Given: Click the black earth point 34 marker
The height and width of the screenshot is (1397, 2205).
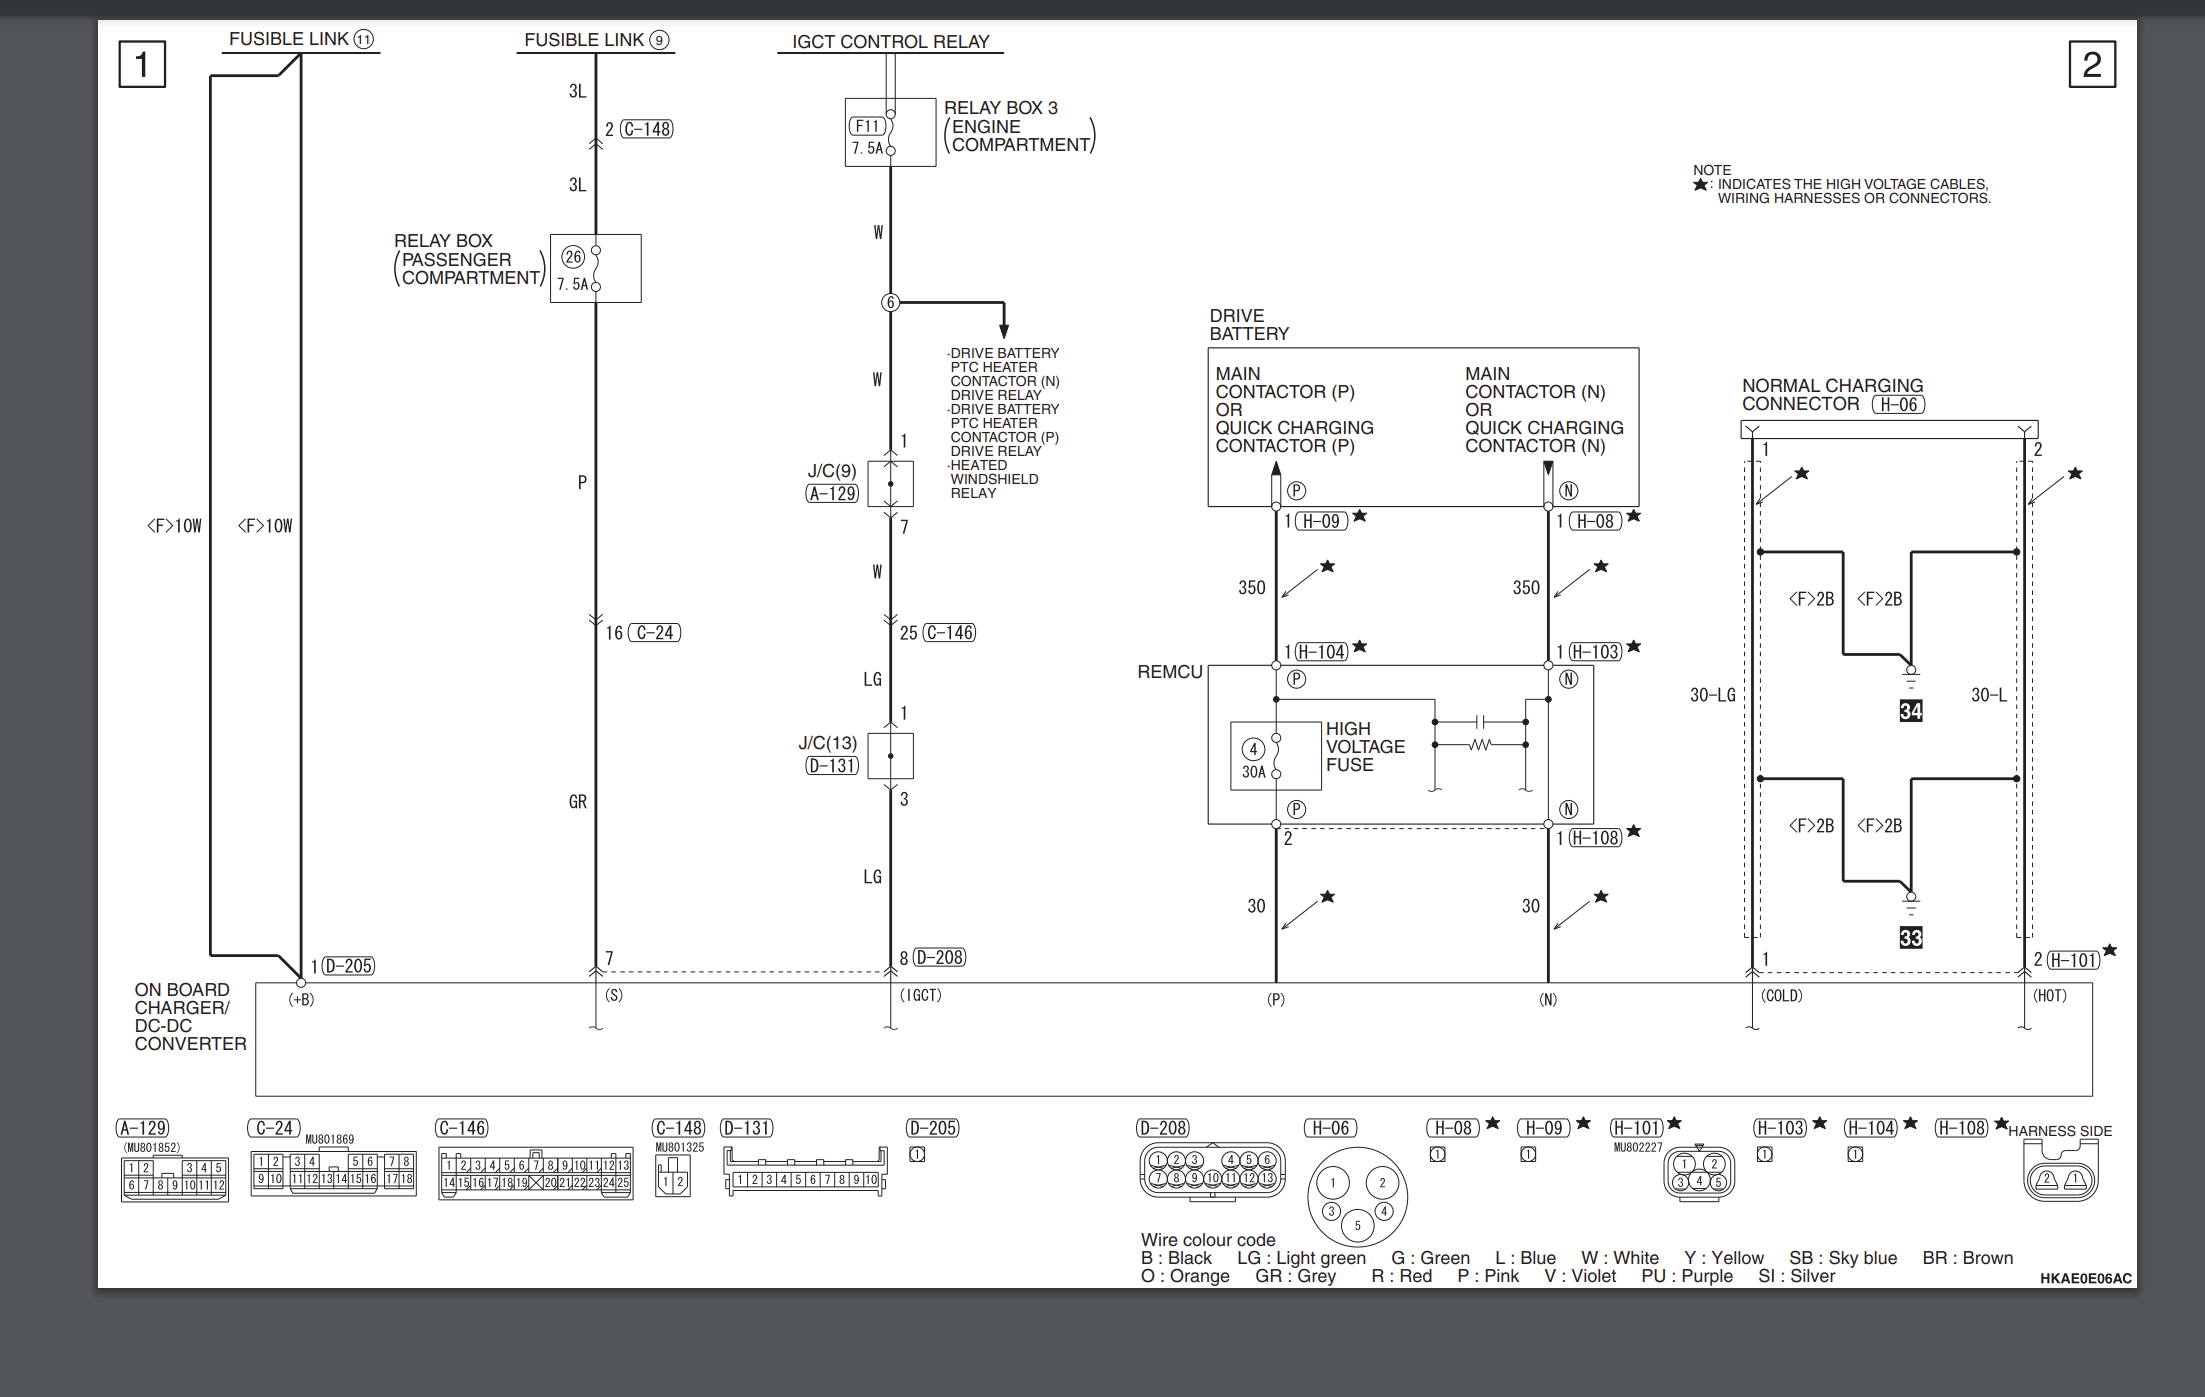Looking at the screenshot, I should pyautogui.click(x=1910, y=711).
